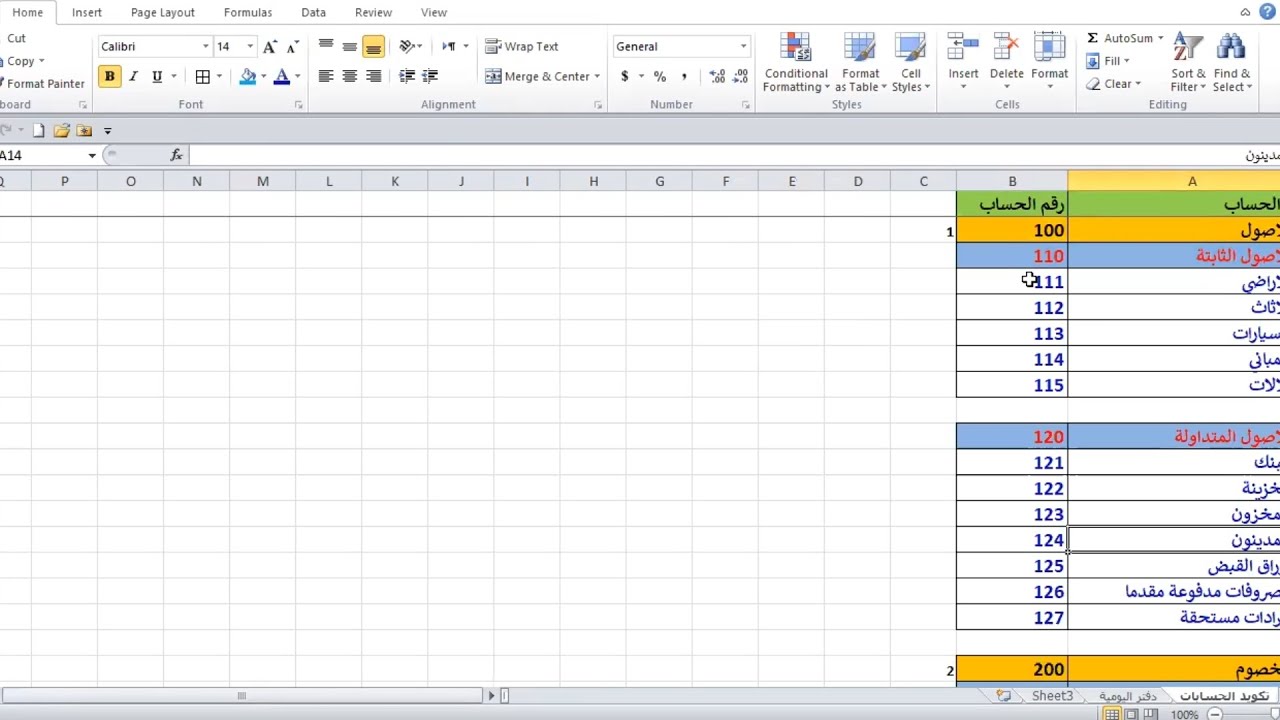Screen dimensions: 1280x720
Task: Open the Insert tab
Action: click(87, 12)
